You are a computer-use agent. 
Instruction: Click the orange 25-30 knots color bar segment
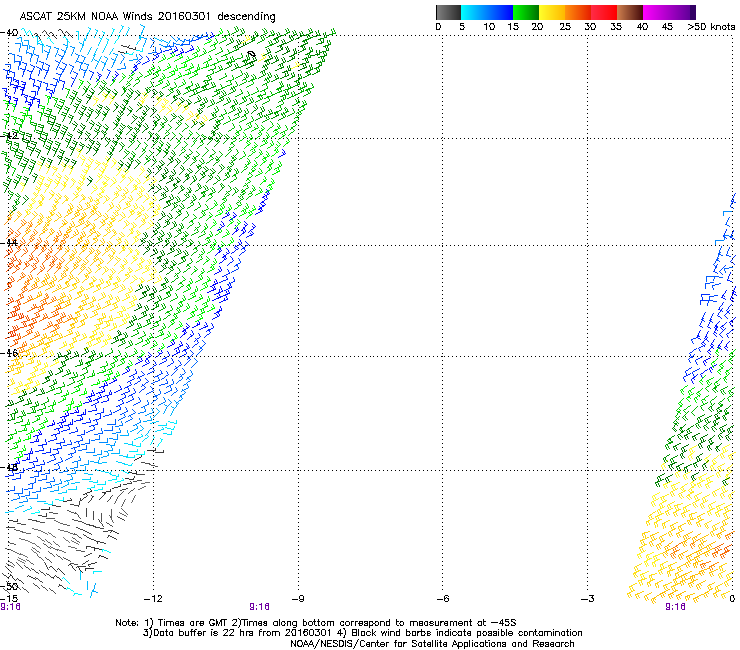coord(578,12)
